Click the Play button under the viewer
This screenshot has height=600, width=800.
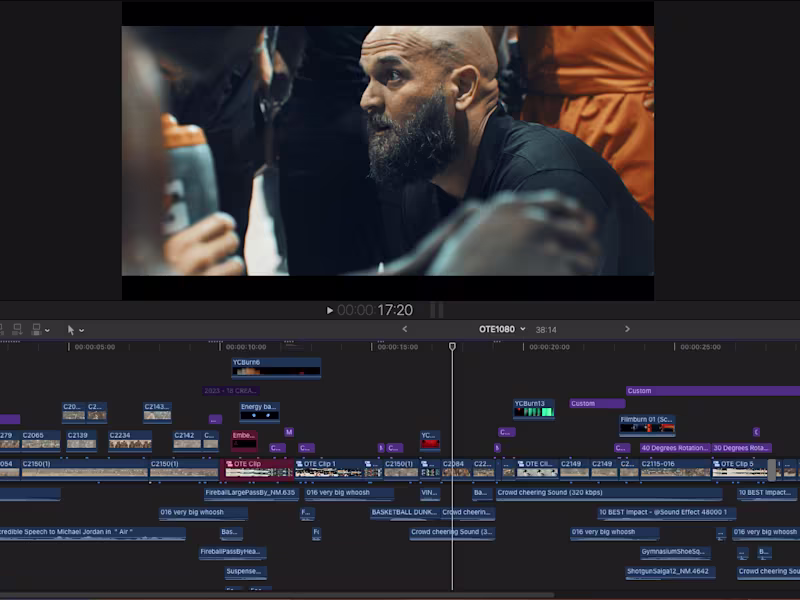point(330,310)
